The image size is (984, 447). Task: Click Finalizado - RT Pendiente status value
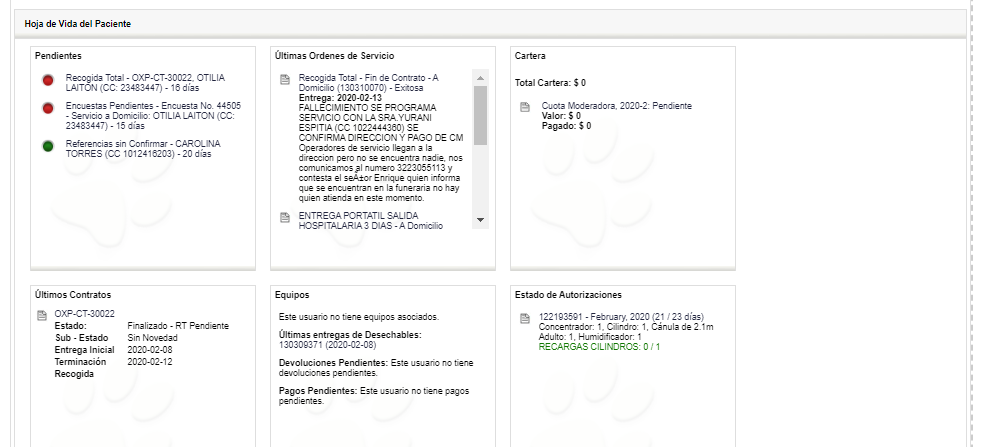[x=178, y=326]
